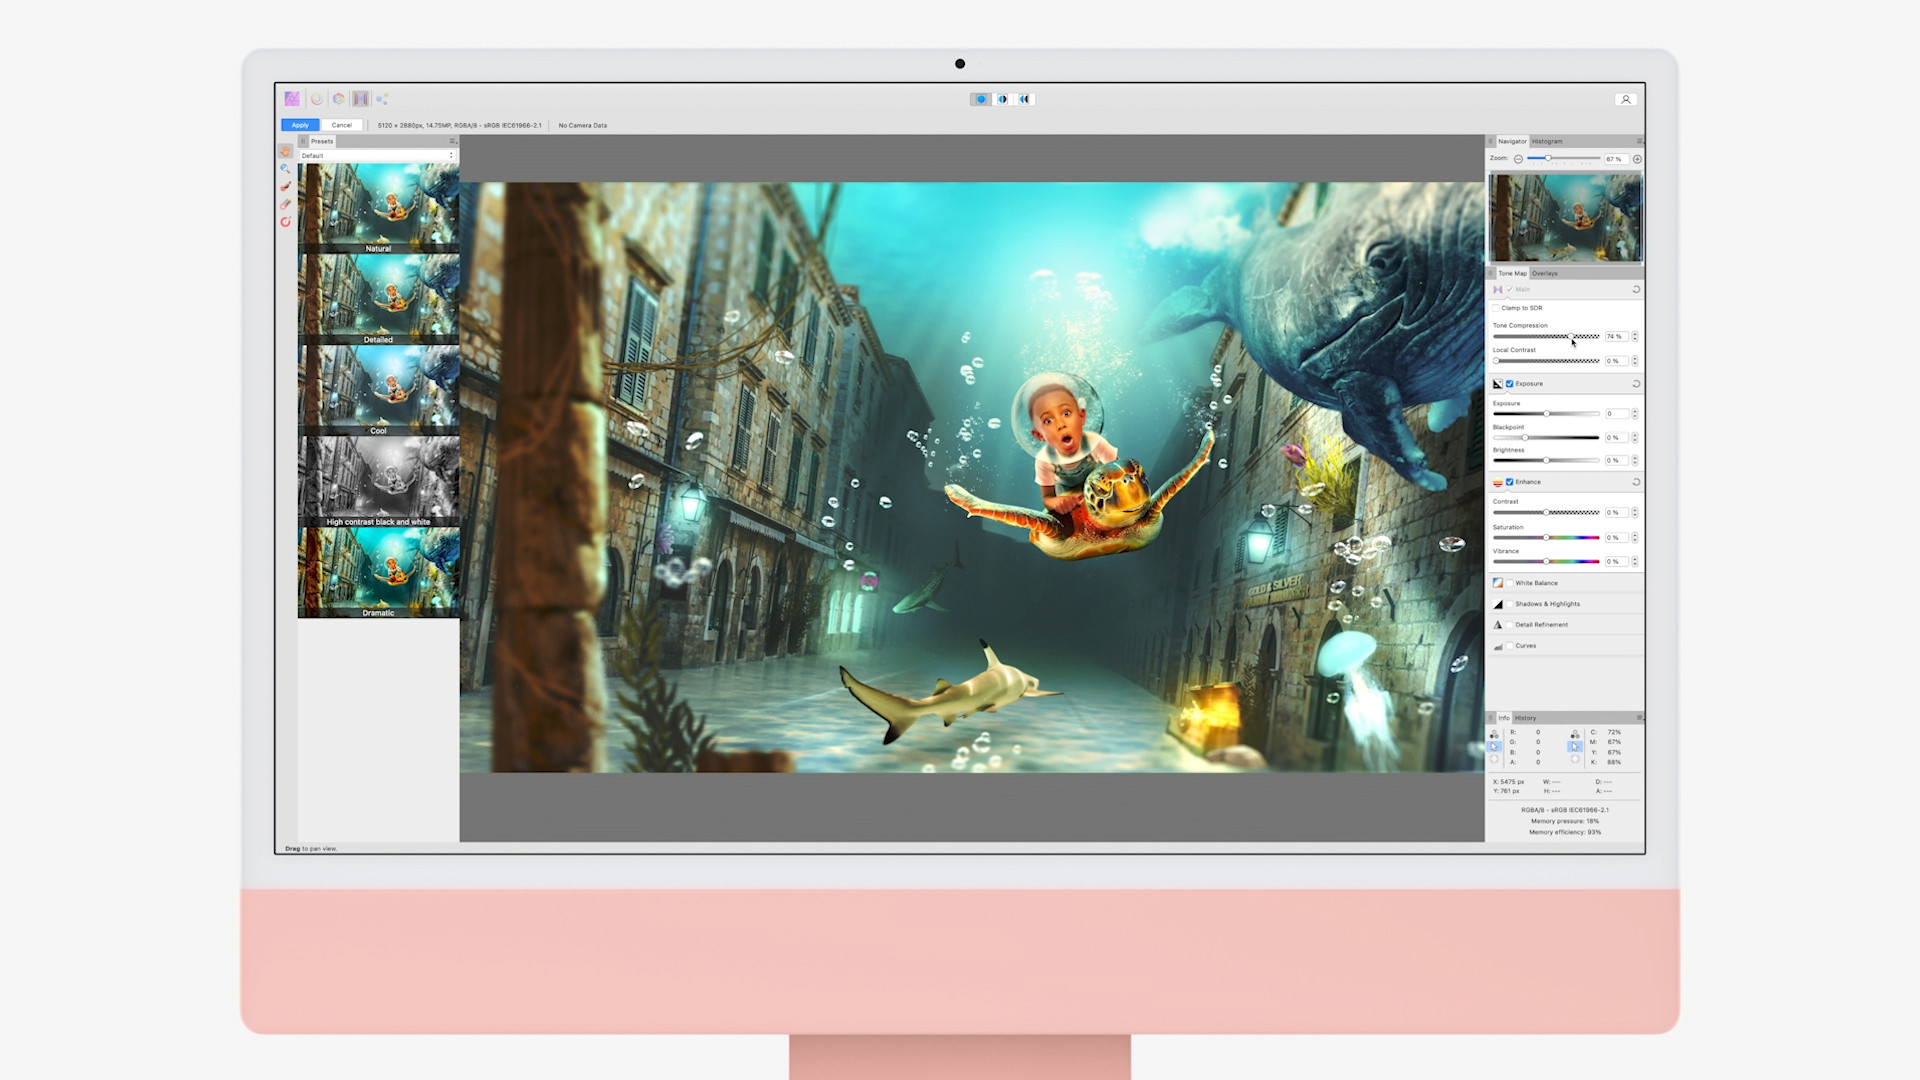Click the Saturation slider handle

point(1546,538)
